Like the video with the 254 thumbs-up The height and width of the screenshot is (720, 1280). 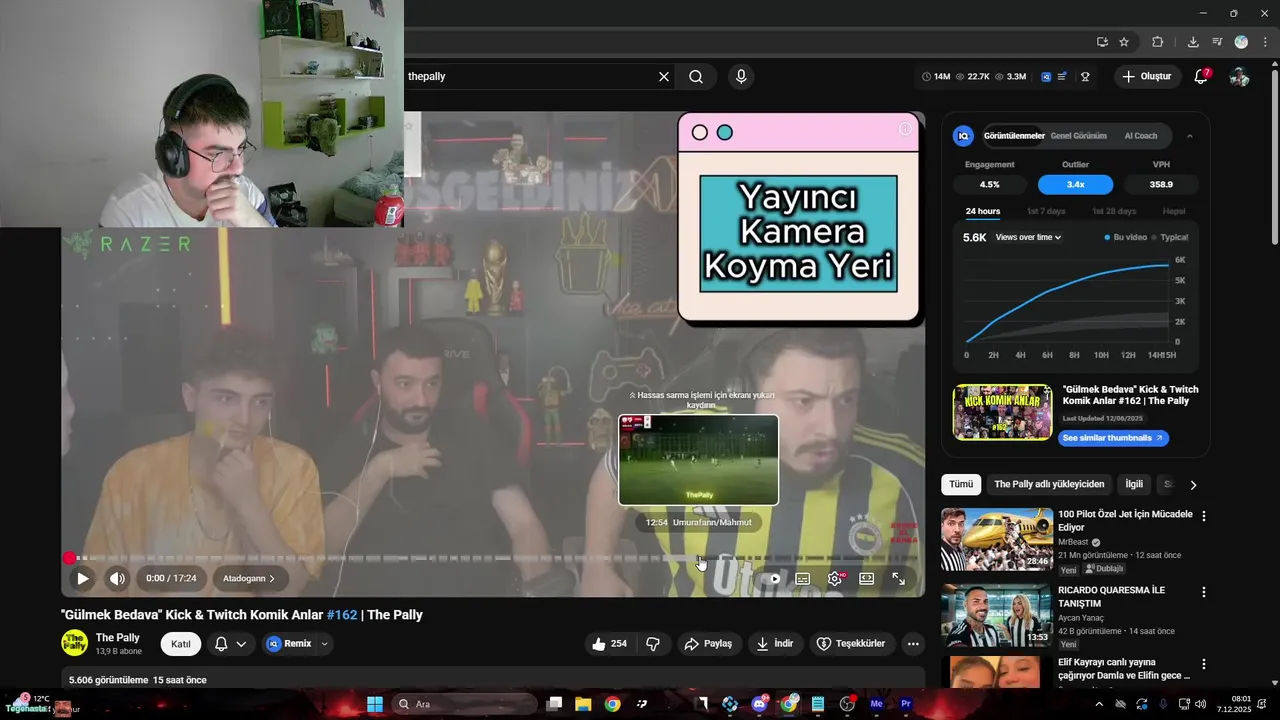coord(610,644)
